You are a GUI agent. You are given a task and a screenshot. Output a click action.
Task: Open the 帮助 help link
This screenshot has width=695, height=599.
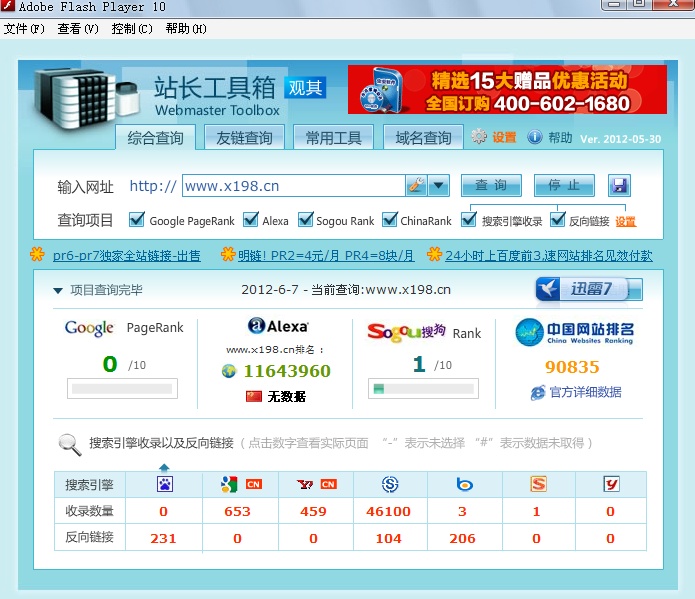560,137
